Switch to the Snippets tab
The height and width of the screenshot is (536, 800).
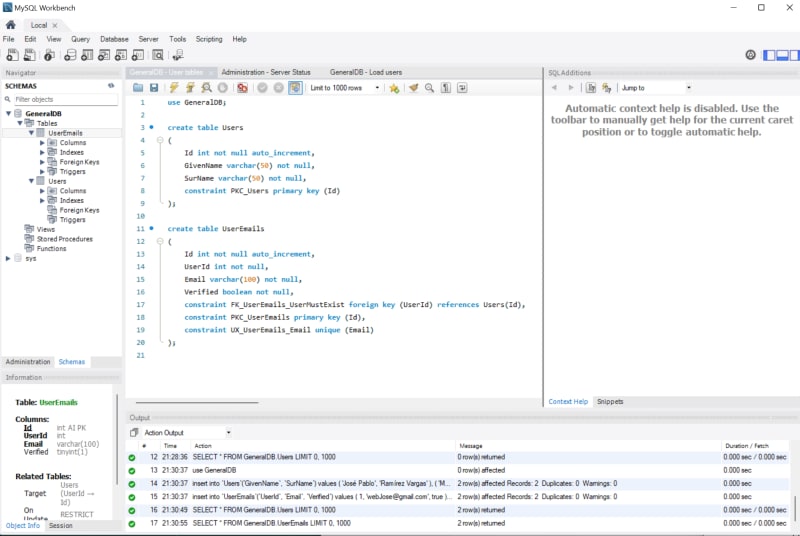(610, 402)
